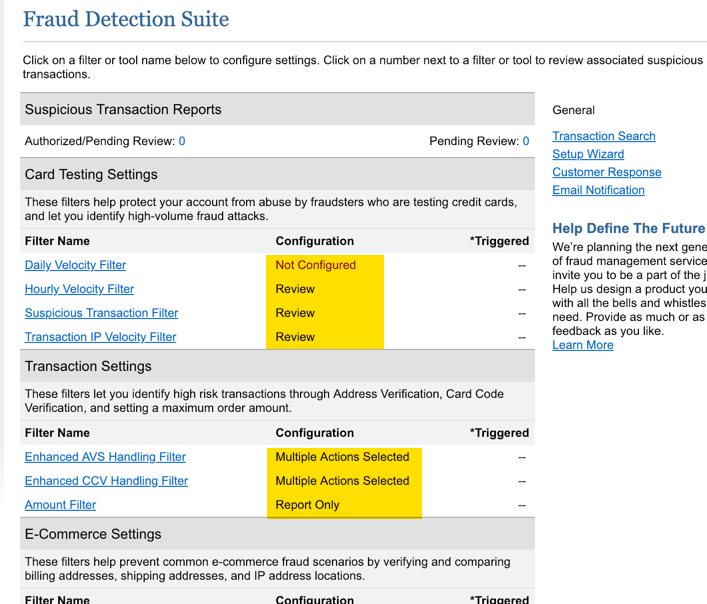Configure the Suspicious Transaction Filter
This screenshot has height=604, width=707.
pyautogui.click(x=101, y=313)
